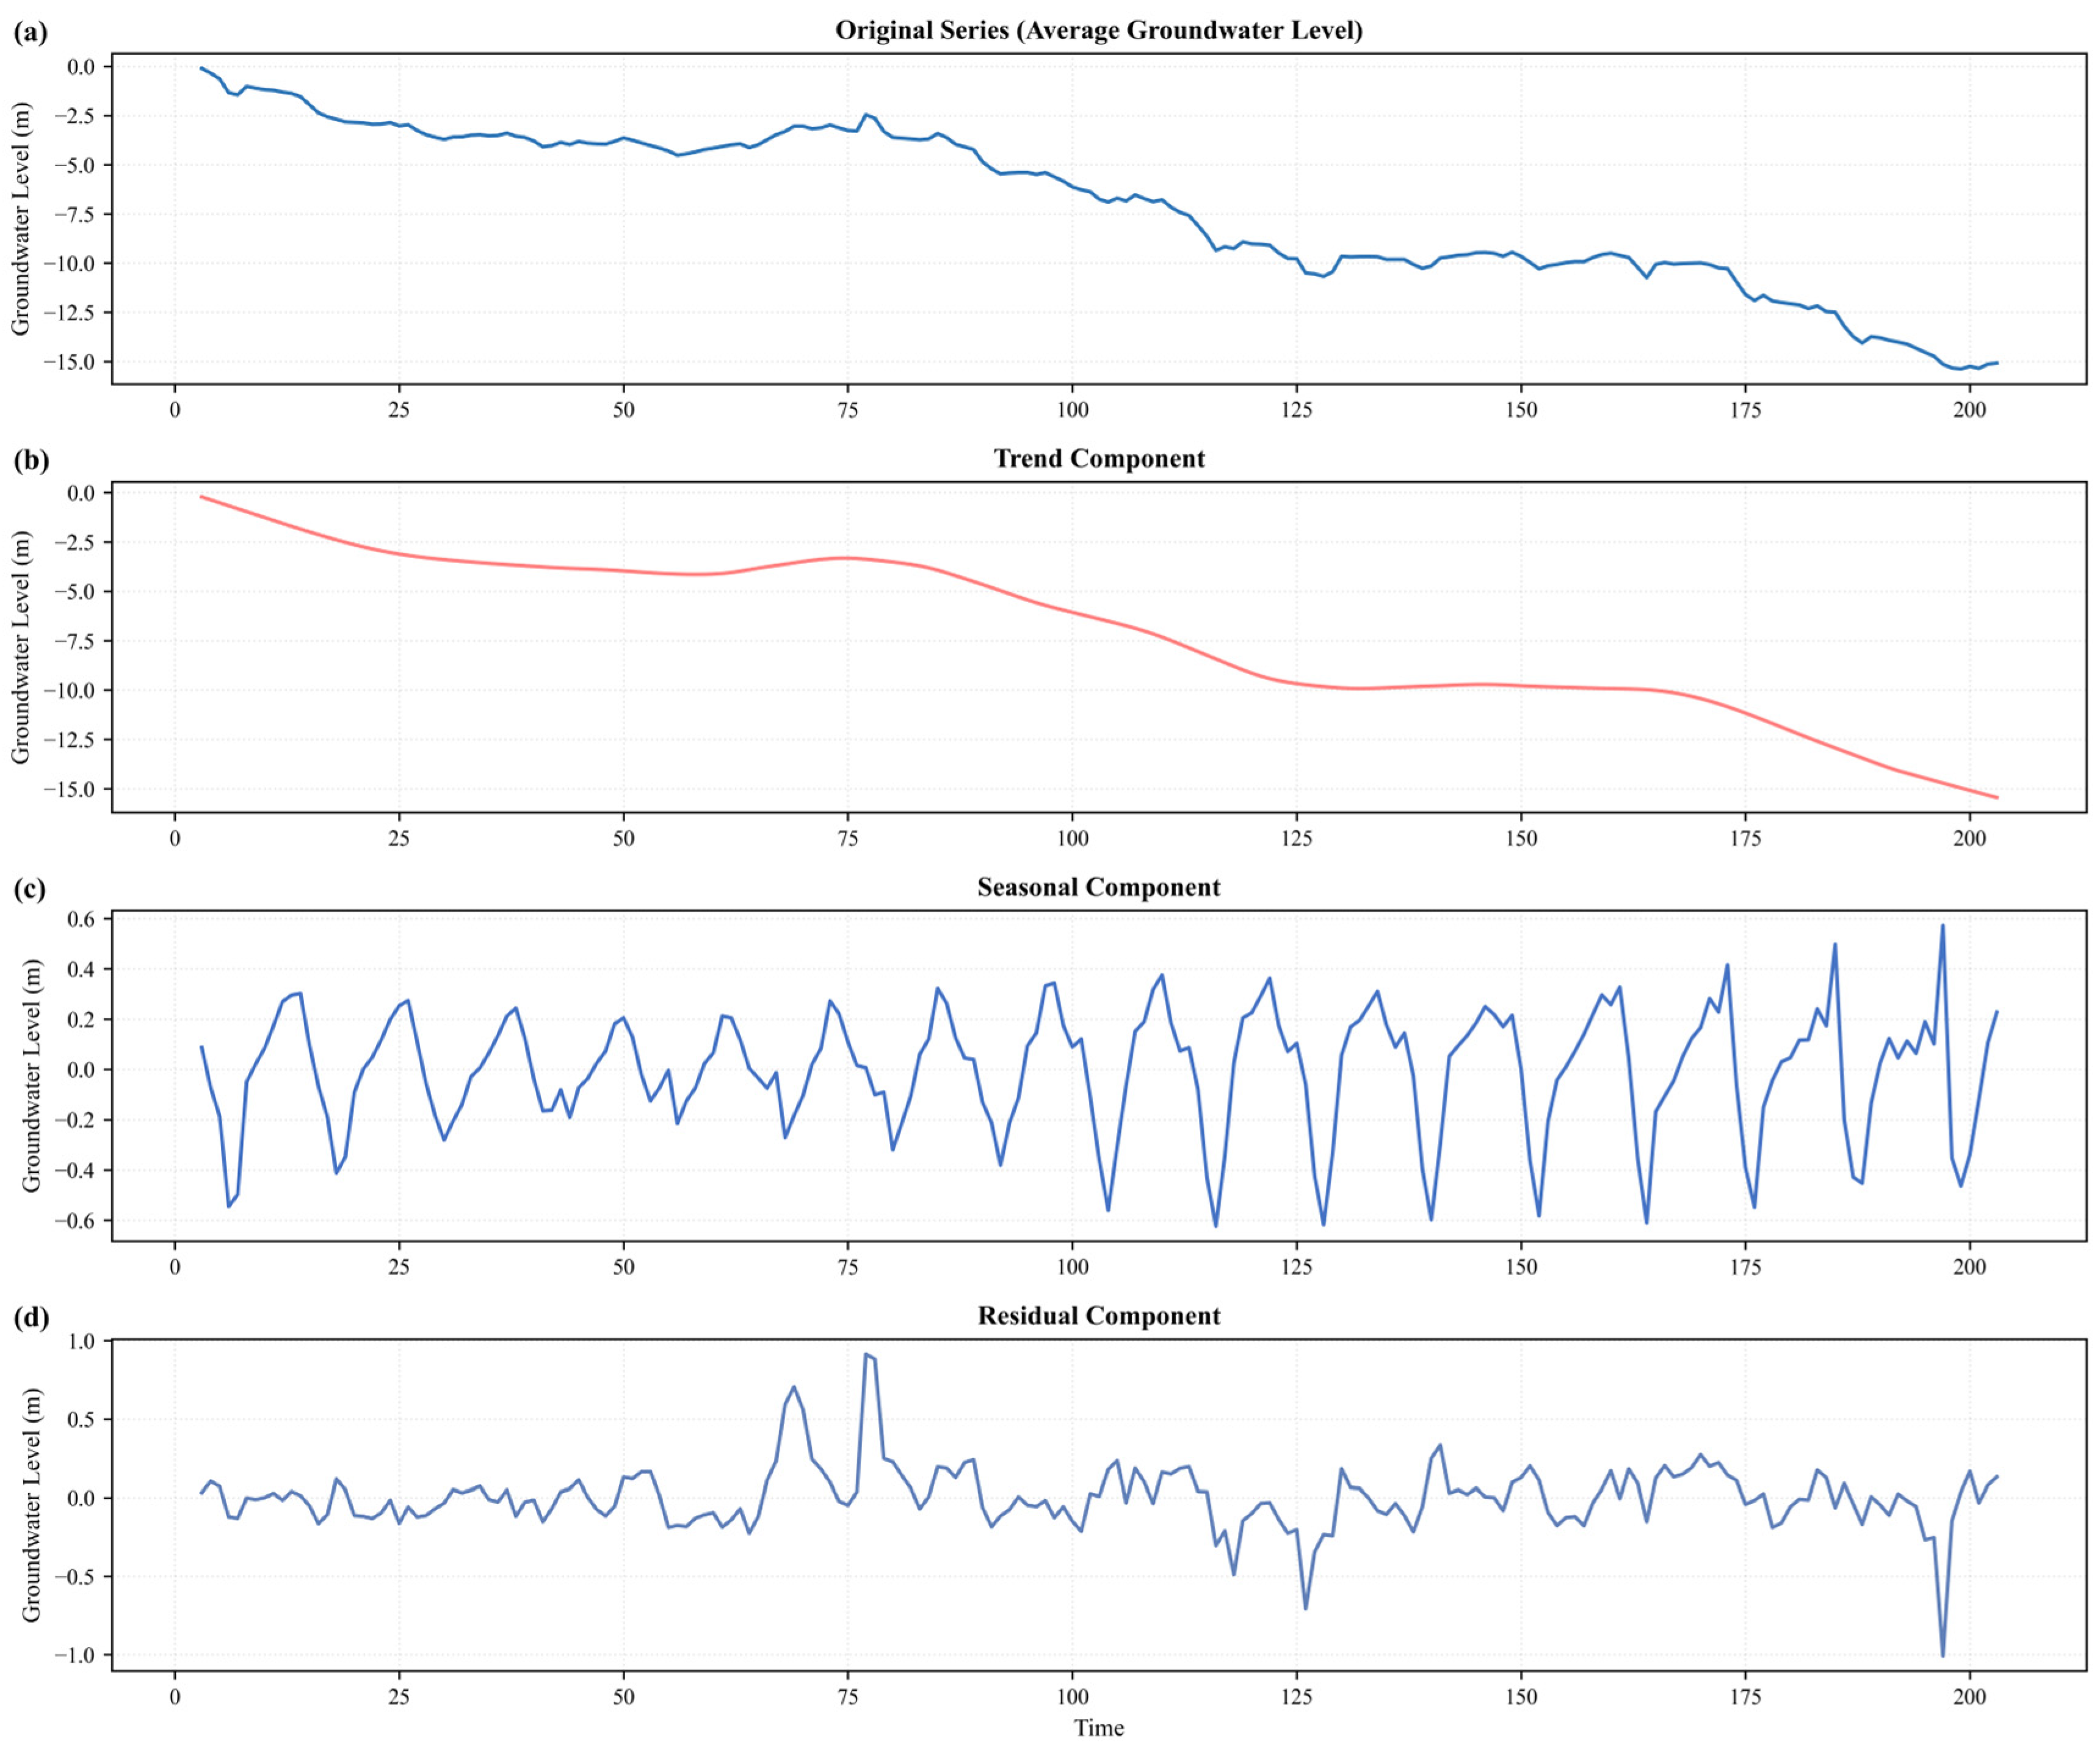The width and height of the screenshot is (2100, 1750).
Task: Click the '(c)' panel label
Action: pos(29,888)
